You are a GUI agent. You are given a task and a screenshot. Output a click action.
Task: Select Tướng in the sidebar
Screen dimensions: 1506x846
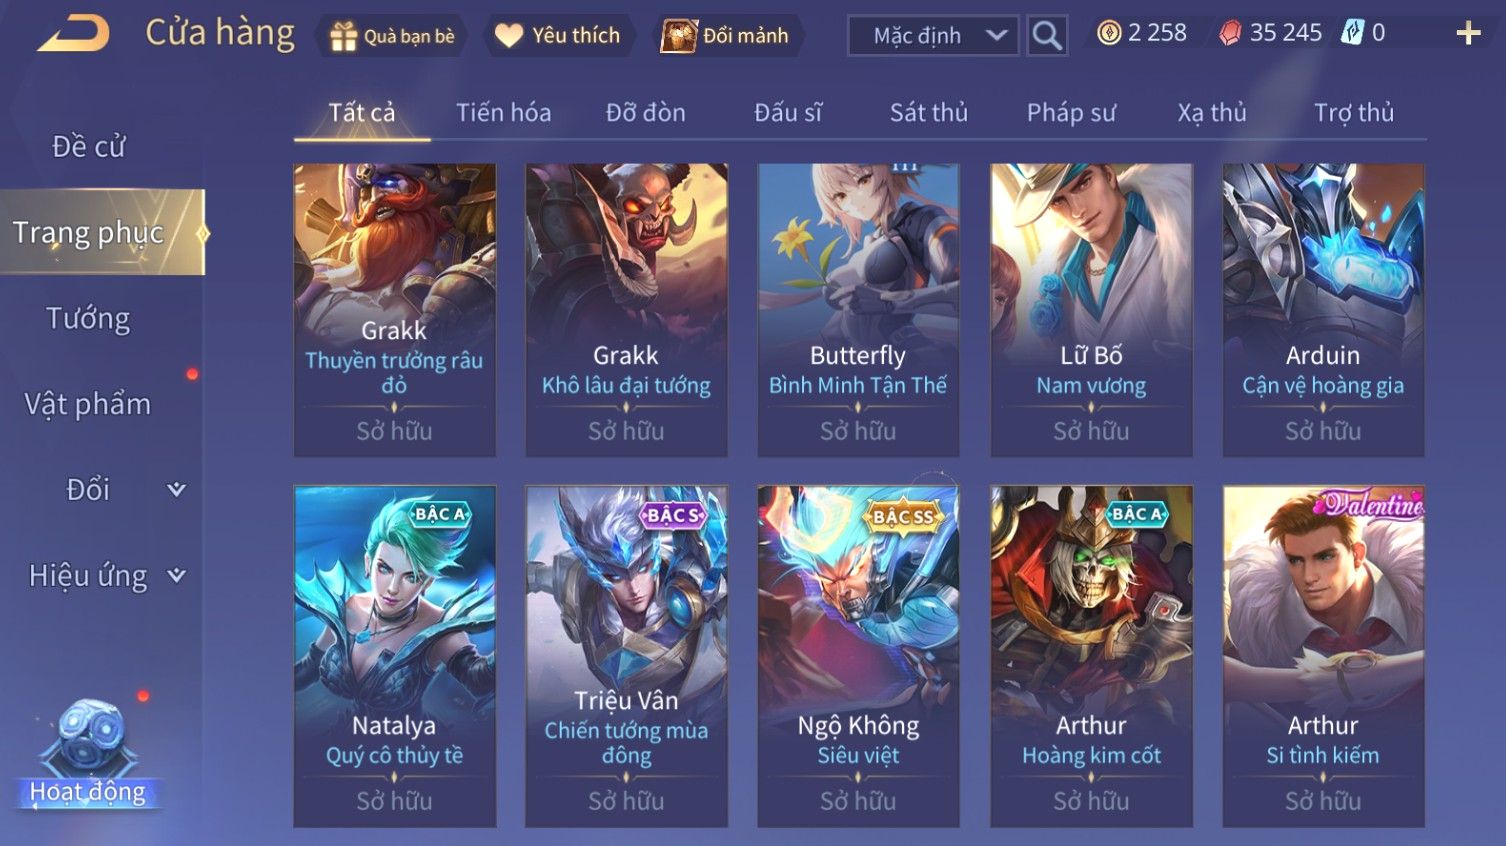88,318
